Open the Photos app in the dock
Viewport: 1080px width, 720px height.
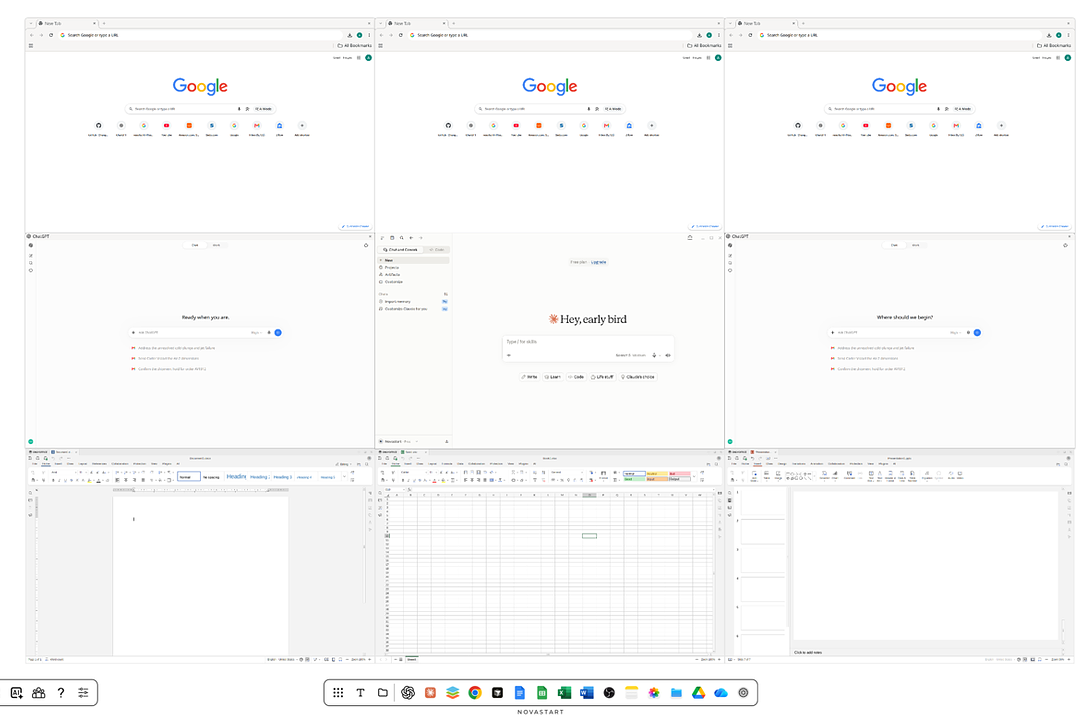tap(654, 692)
